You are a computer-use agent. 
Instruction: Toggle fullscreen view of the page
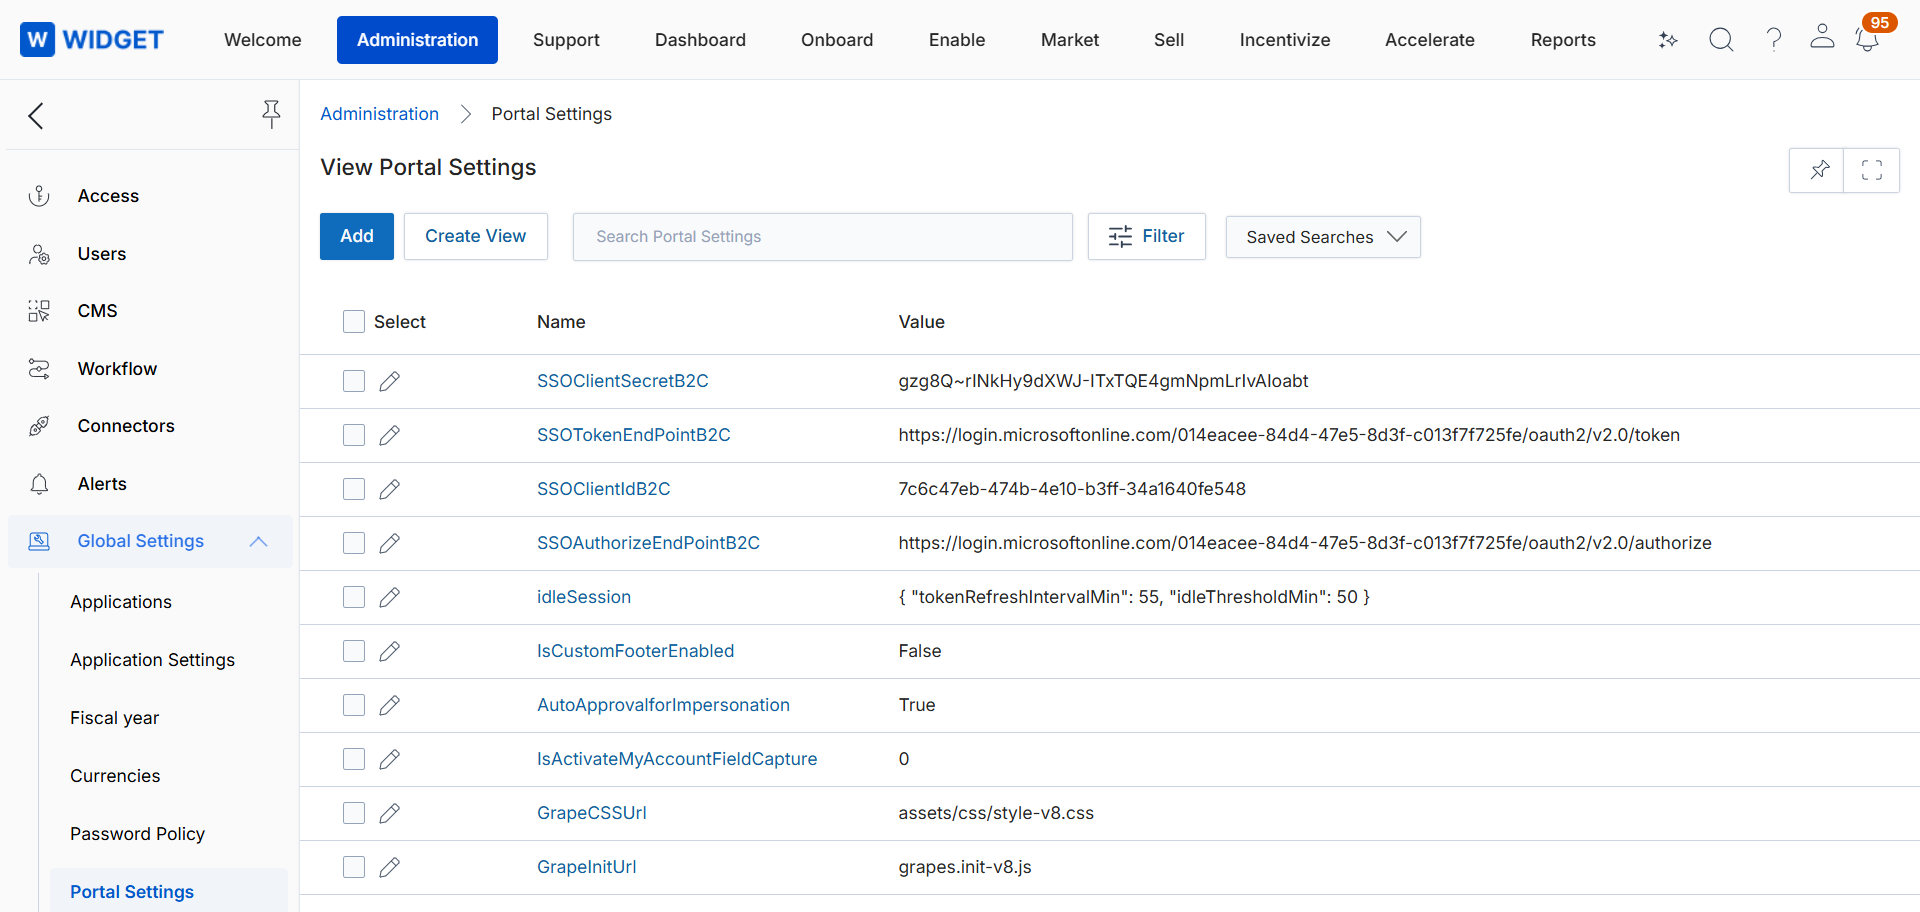coord(1872,170)
